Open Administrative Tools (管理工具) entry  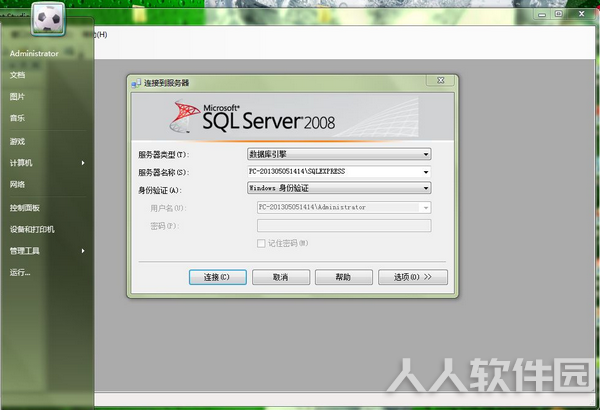(25, 251)
